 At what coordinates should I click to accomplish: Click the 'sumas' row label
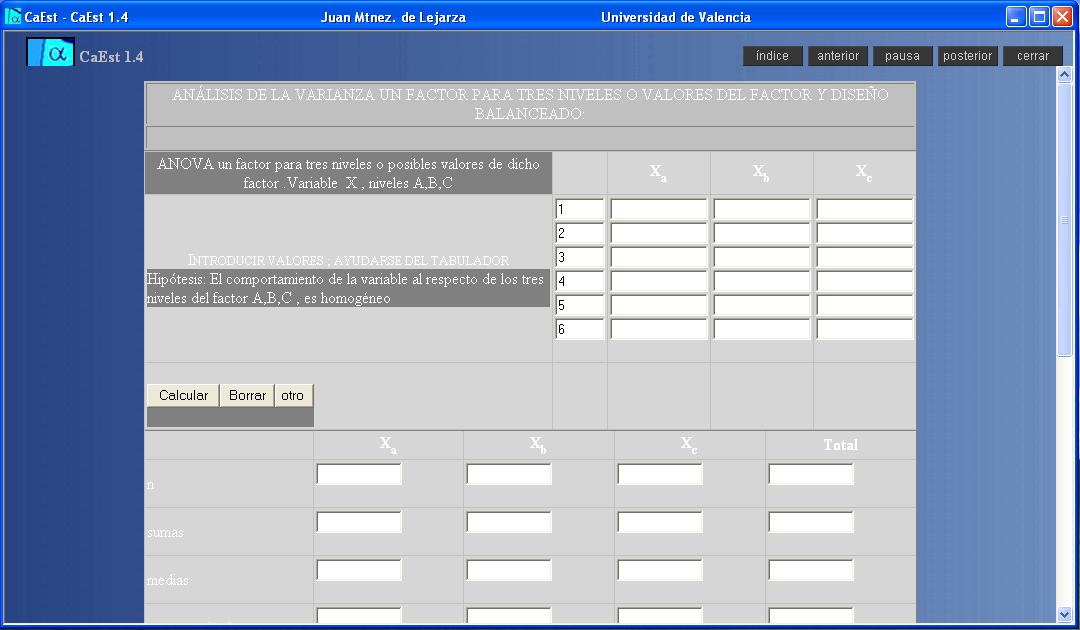pos(165,532)
